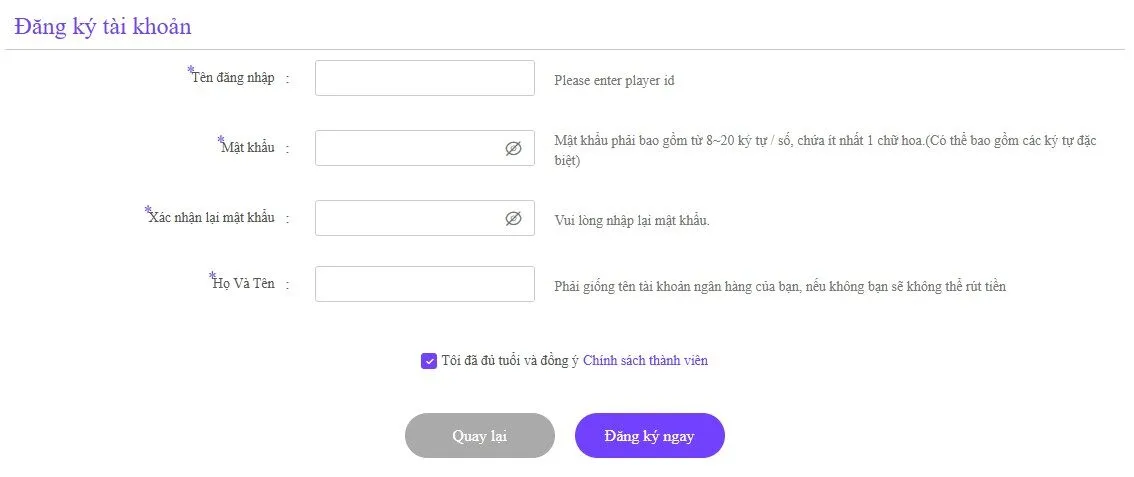Show password in the Mật khẩu field
This screenshot has width=1134, height=477.
(513, 148)
